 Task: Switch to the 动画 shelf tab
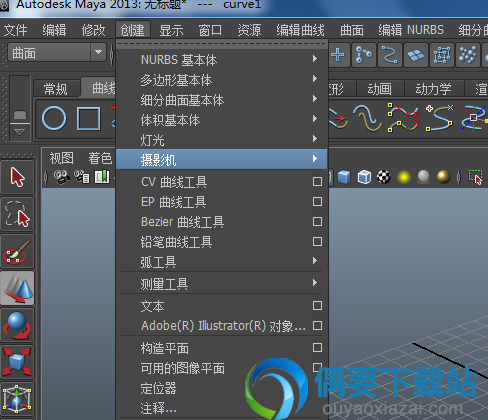(380, 89)
